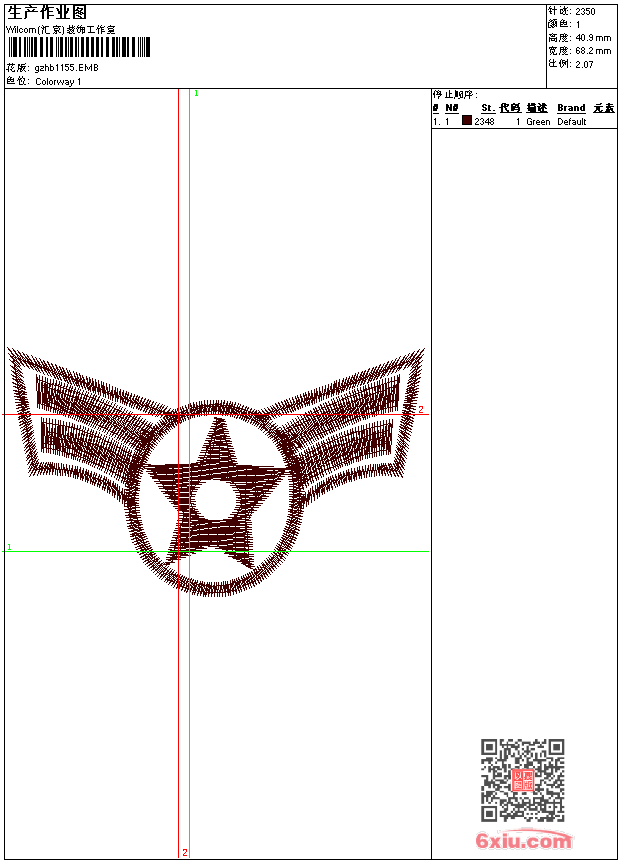Click the dark maroon thread colour swatch
620x860 pixels.
pyautogui.click(x=467, y=121)
